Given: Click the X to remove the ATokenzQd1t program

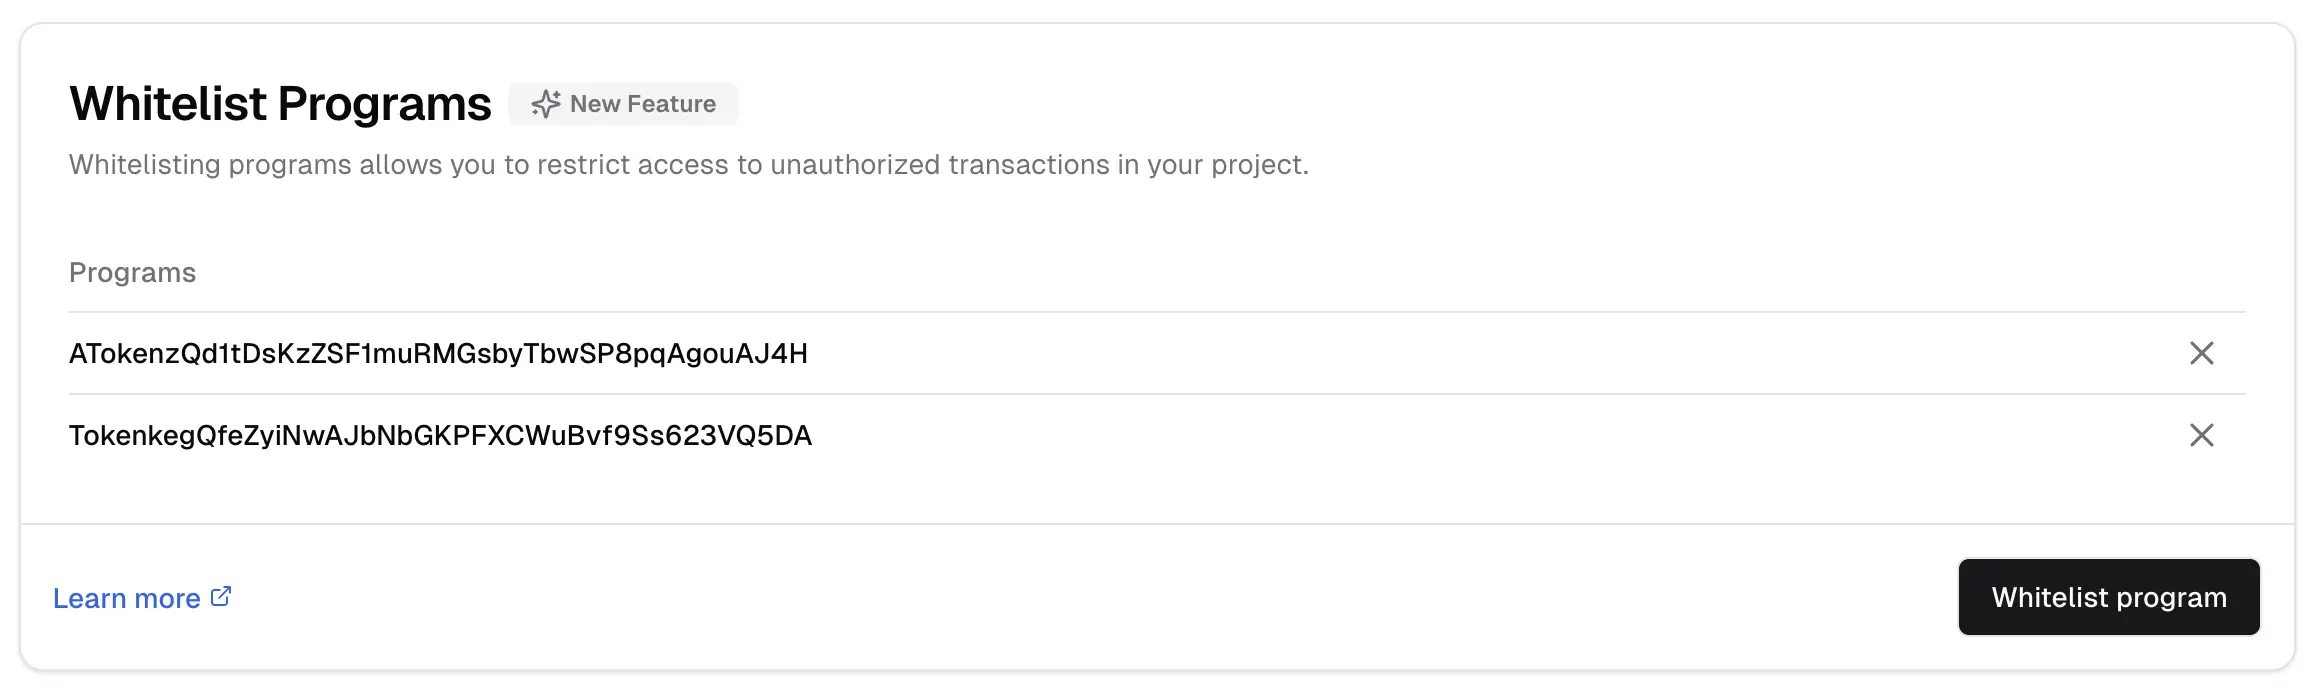Looking at the screenshot, I should [2200, 354].
